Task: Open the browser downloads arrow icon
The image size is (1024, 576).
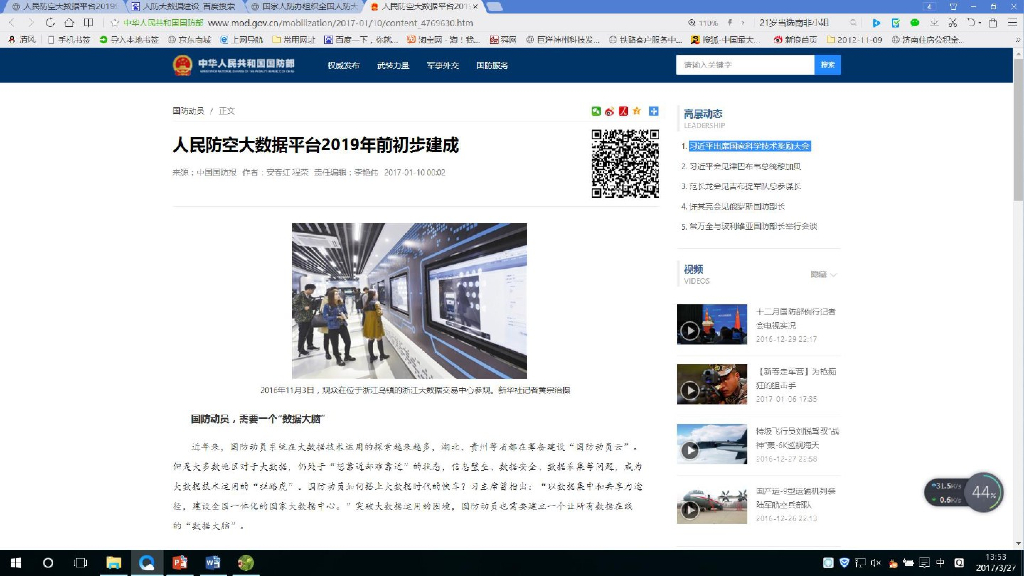Action: point(935,22)
